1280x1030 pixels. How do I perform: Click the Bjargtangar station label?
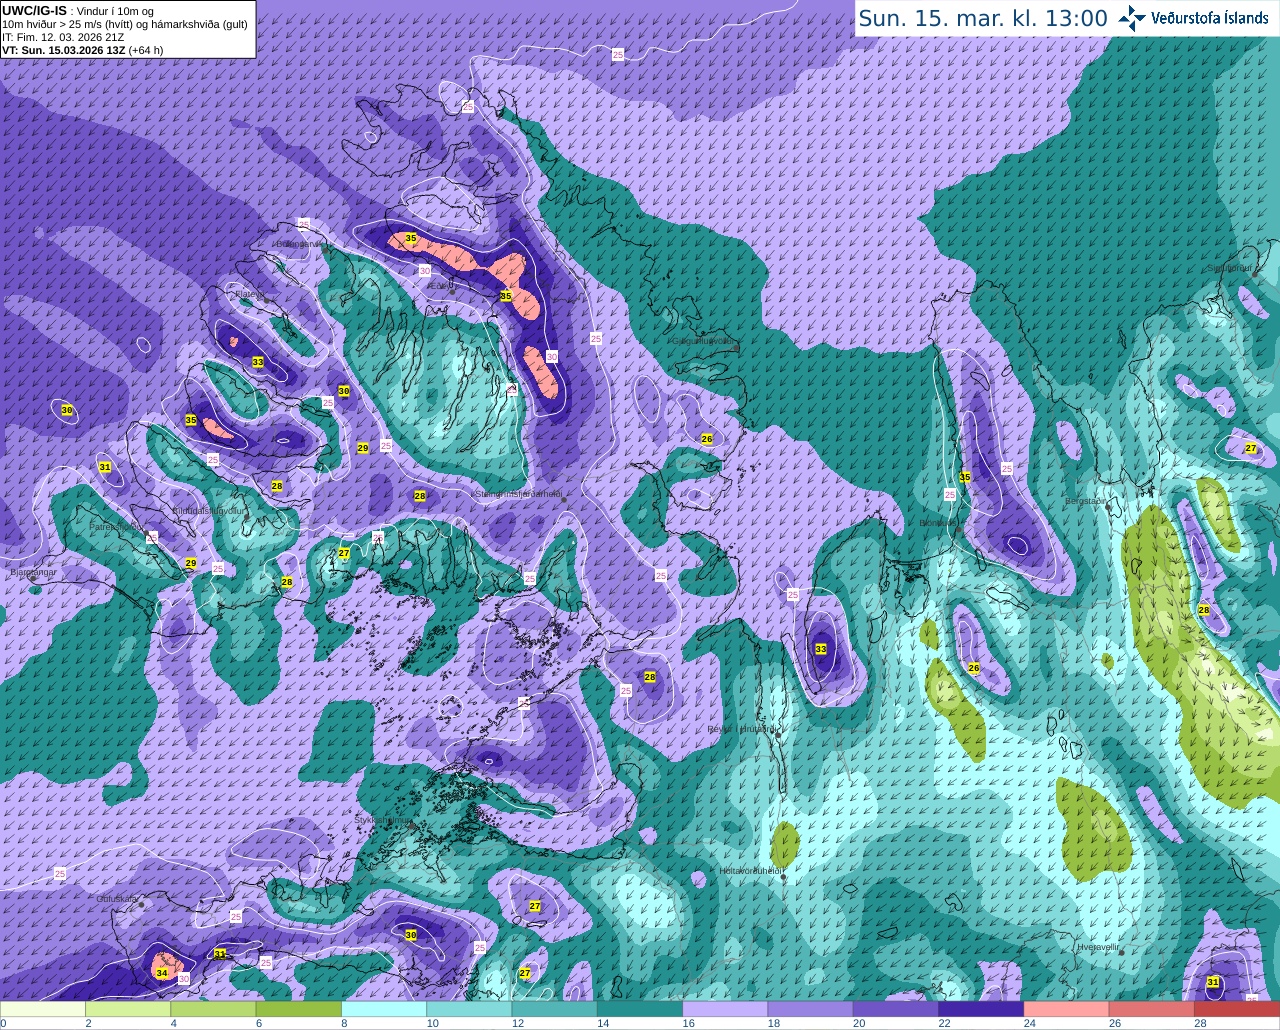pos(32,573)
